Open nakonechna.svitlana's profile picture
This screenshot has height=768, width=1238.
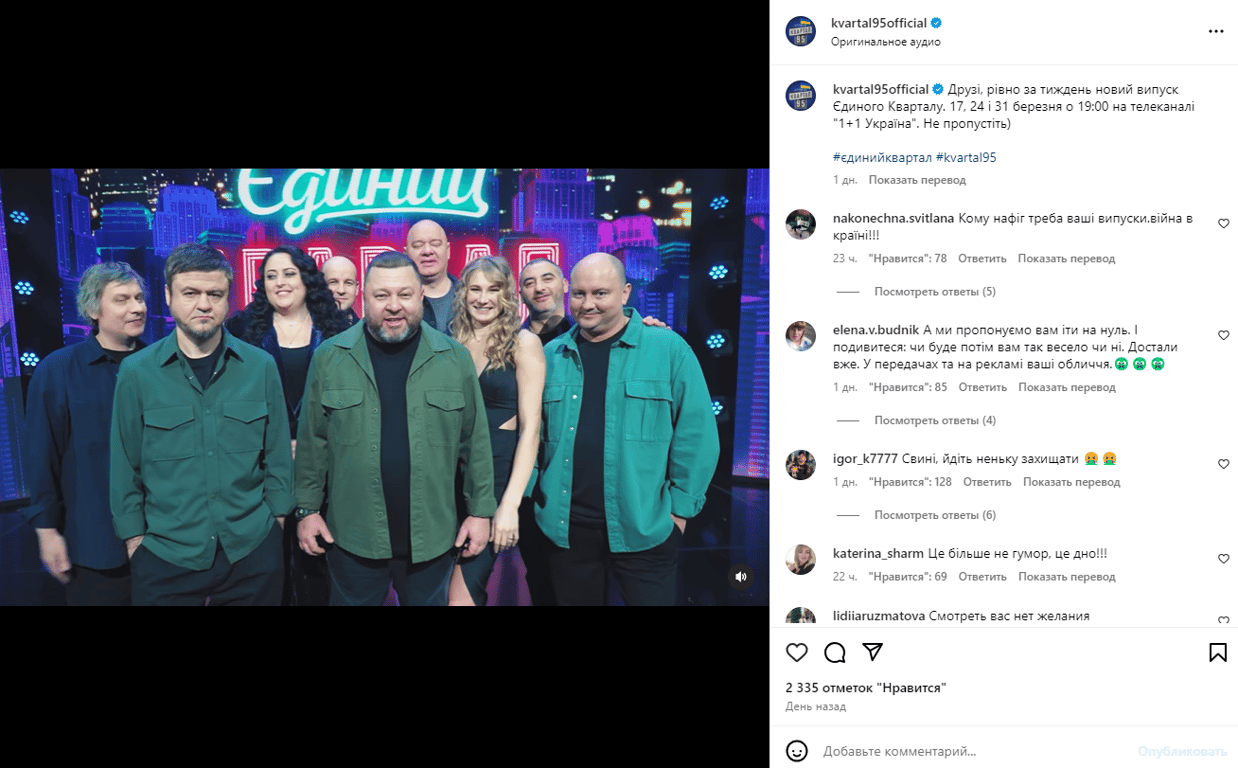pos(801,224)
